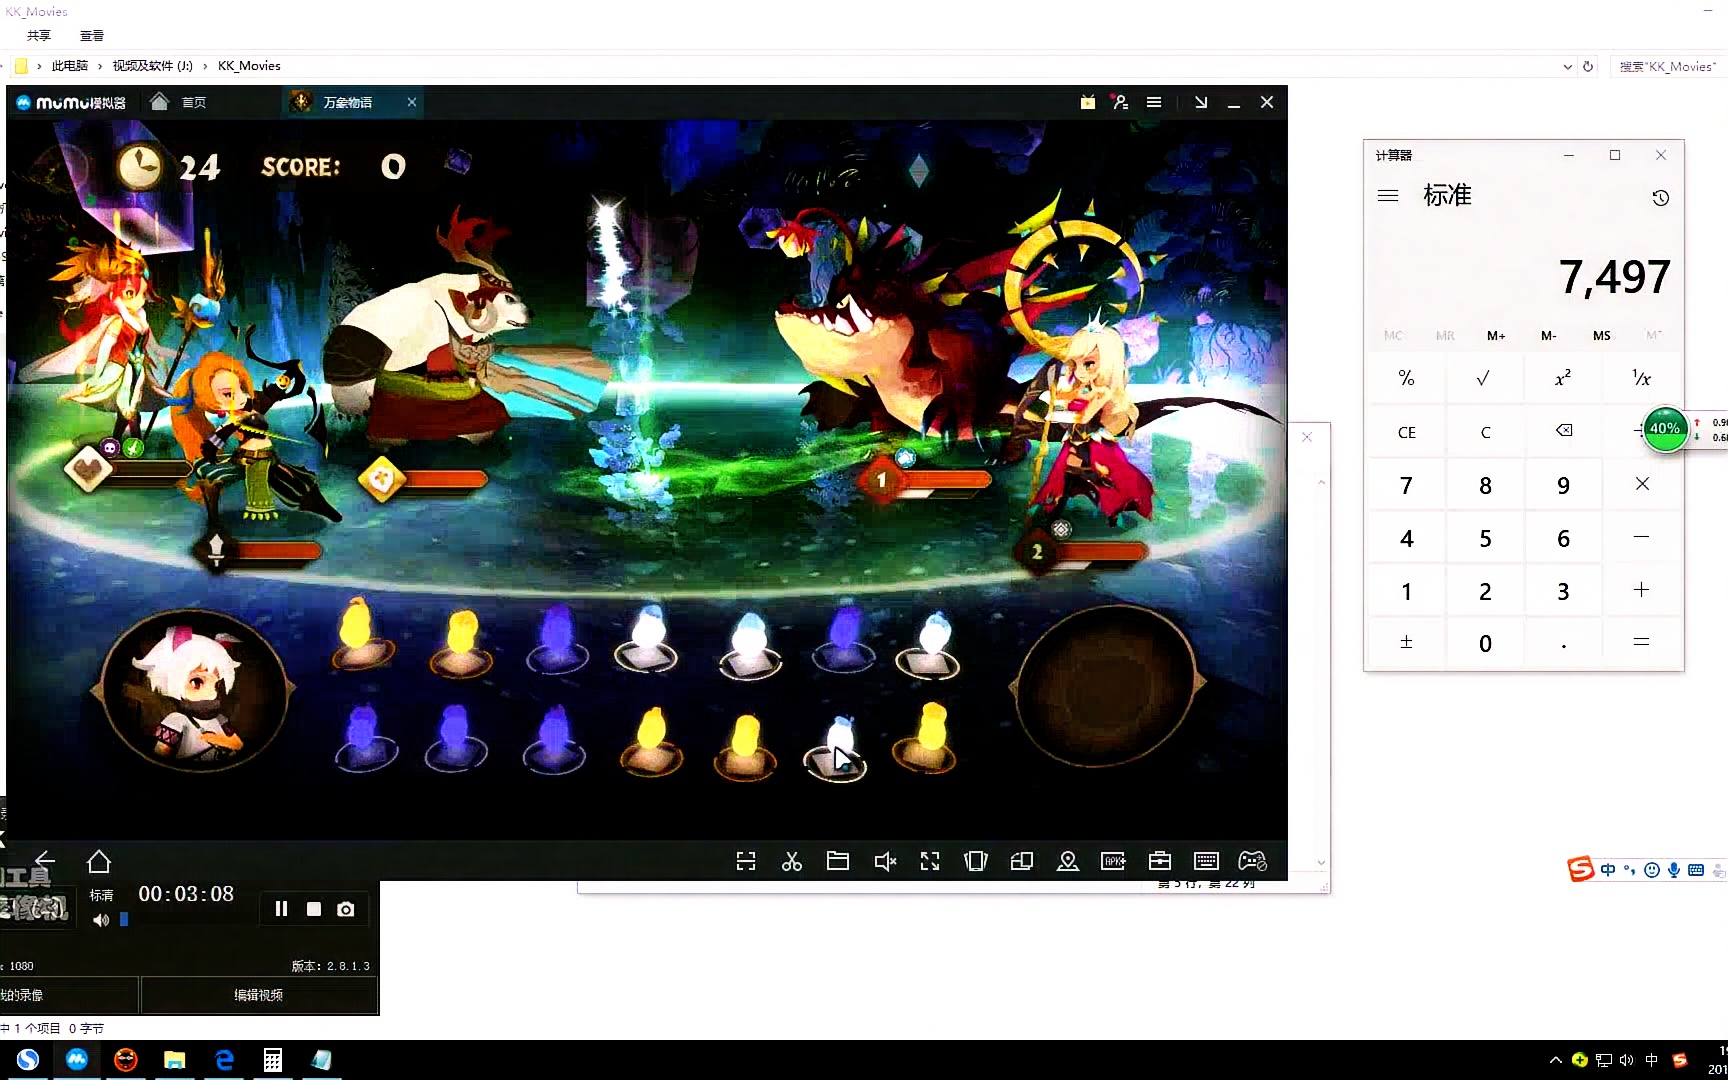Click the Explorer refresh icon
The height and width of the screenshot is (1080, 1728).
point(1588,67)
